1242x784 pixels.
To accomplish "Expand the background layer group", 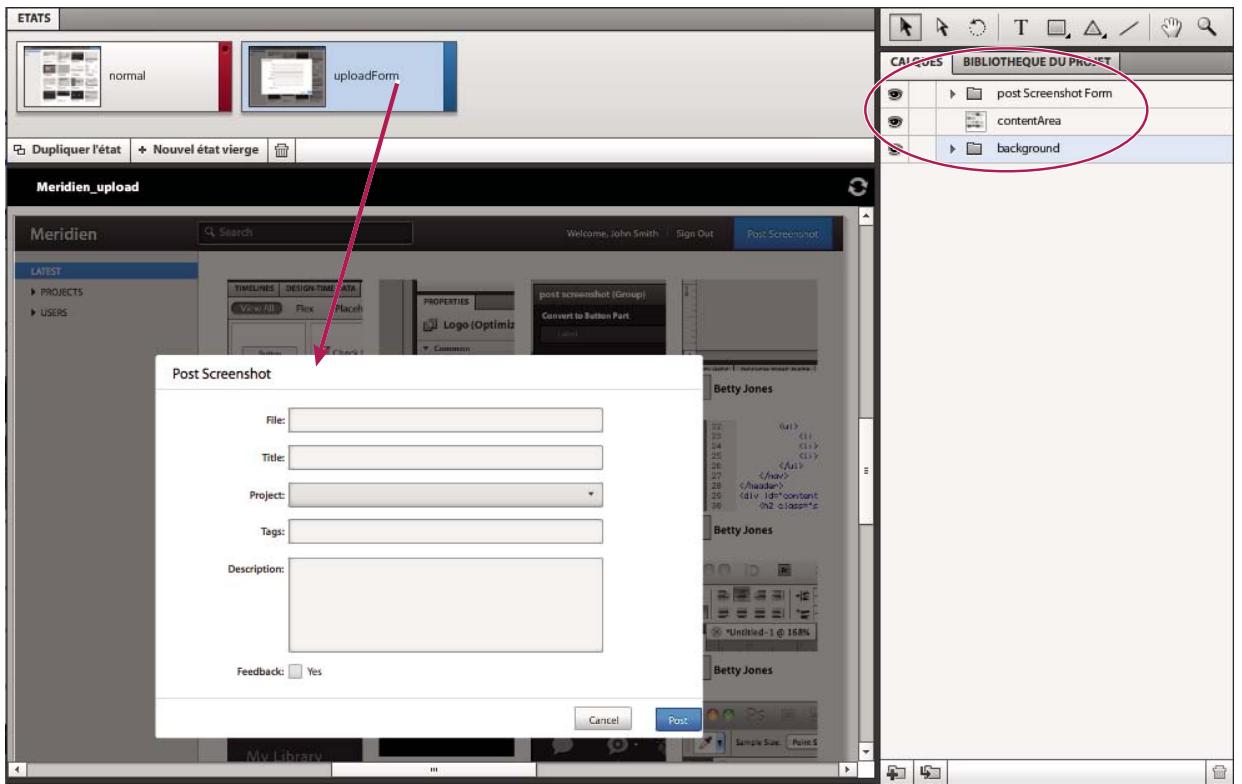I will click(x=953, y=149).
